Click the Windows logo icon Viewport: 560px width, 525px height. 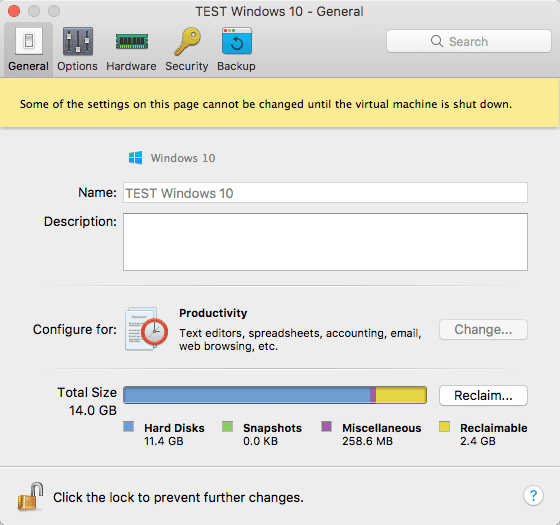135,158
